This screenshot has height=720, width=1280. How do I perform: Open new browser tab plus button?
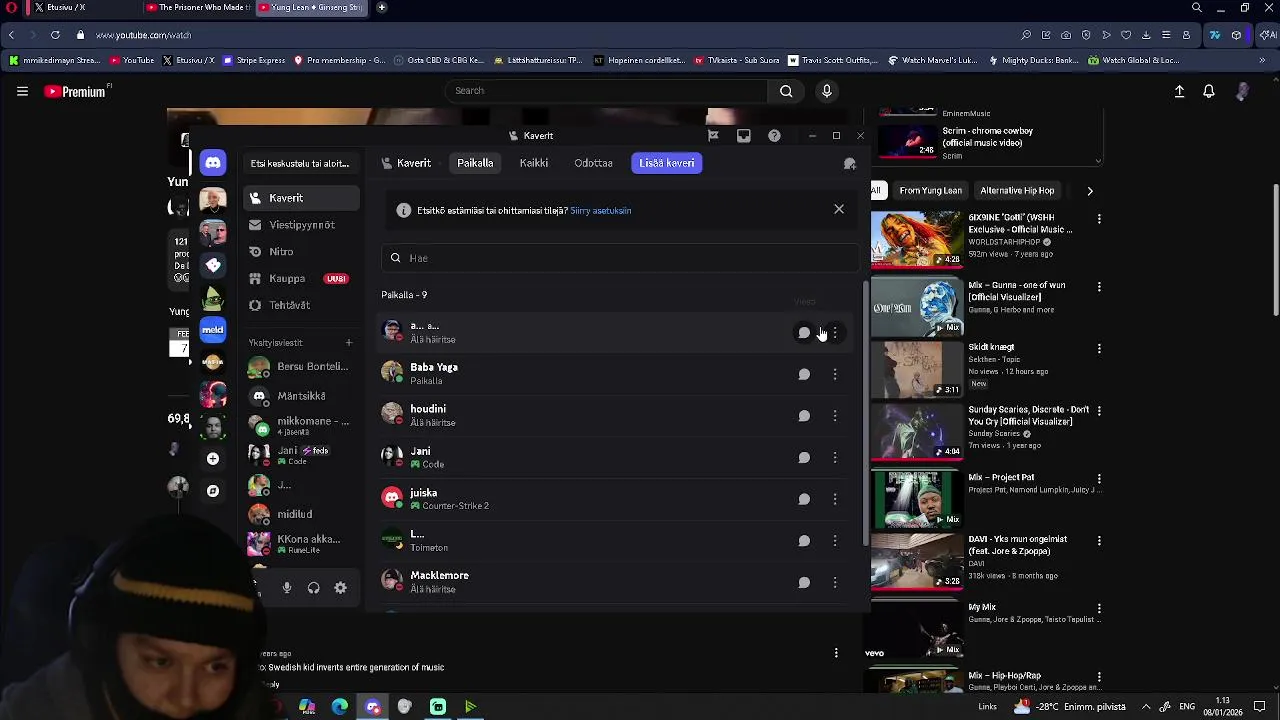coord(381,7)
